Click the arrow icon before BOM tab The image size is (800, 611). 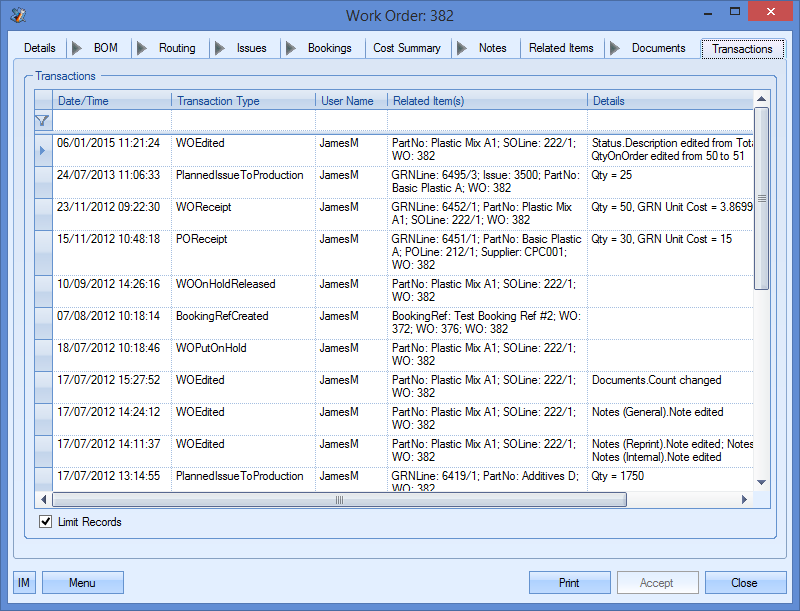[x=77, y=48]
